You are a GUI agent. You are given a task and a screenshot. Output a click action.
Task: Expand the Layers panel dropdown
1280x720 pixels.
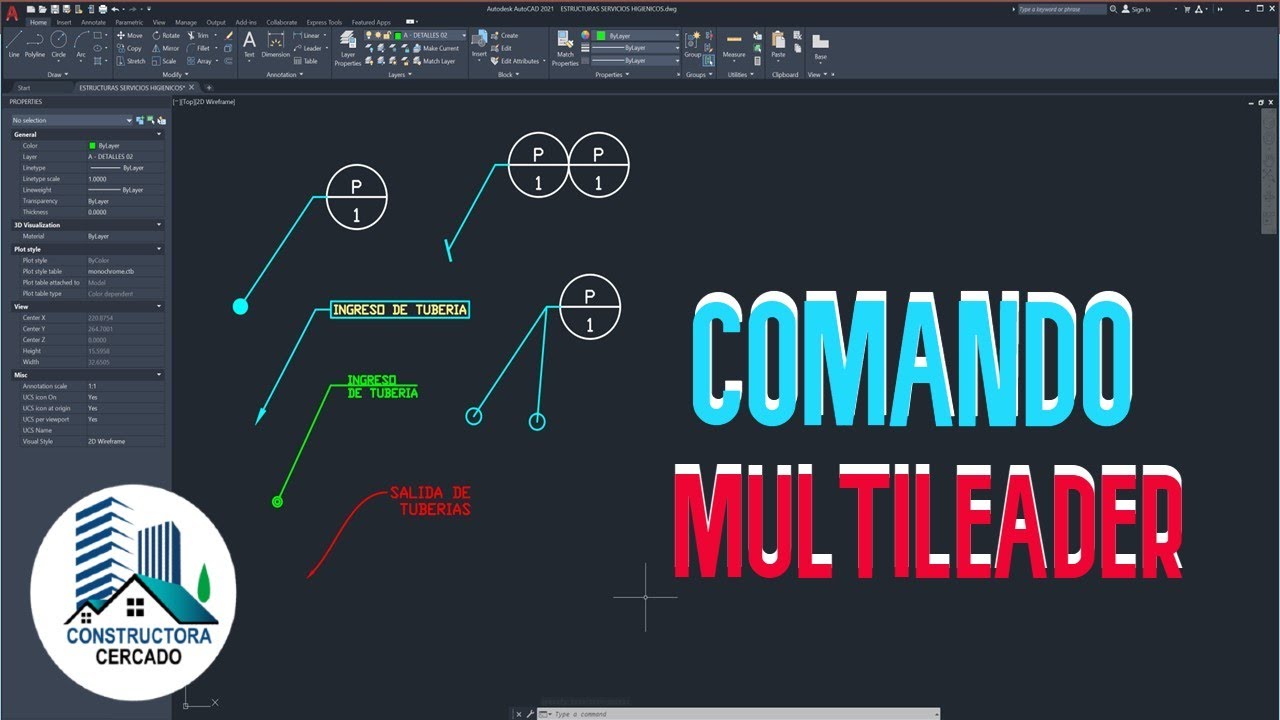400,74
